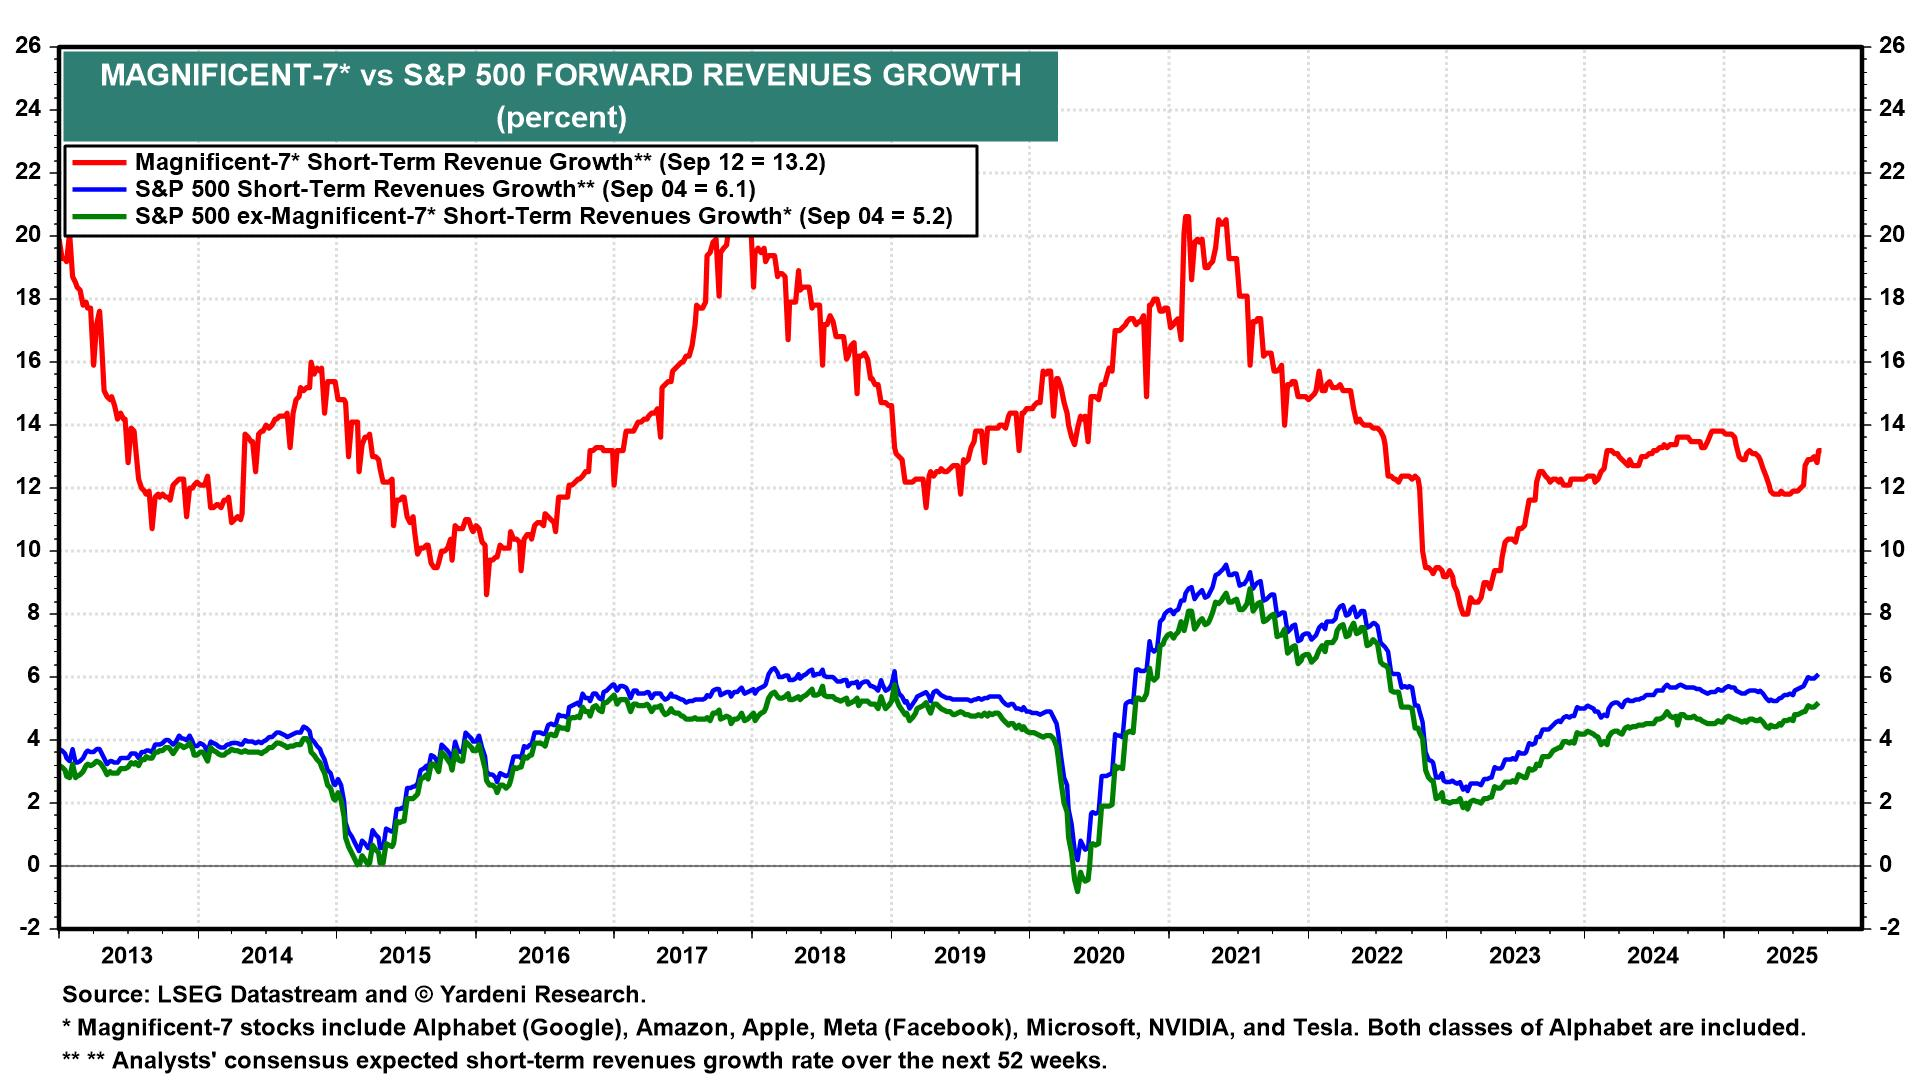Click the S&P 500 ex-Magnificent-7 legend label
The height and width of the screenshot is (1080, 1920).
coord(543,216)
